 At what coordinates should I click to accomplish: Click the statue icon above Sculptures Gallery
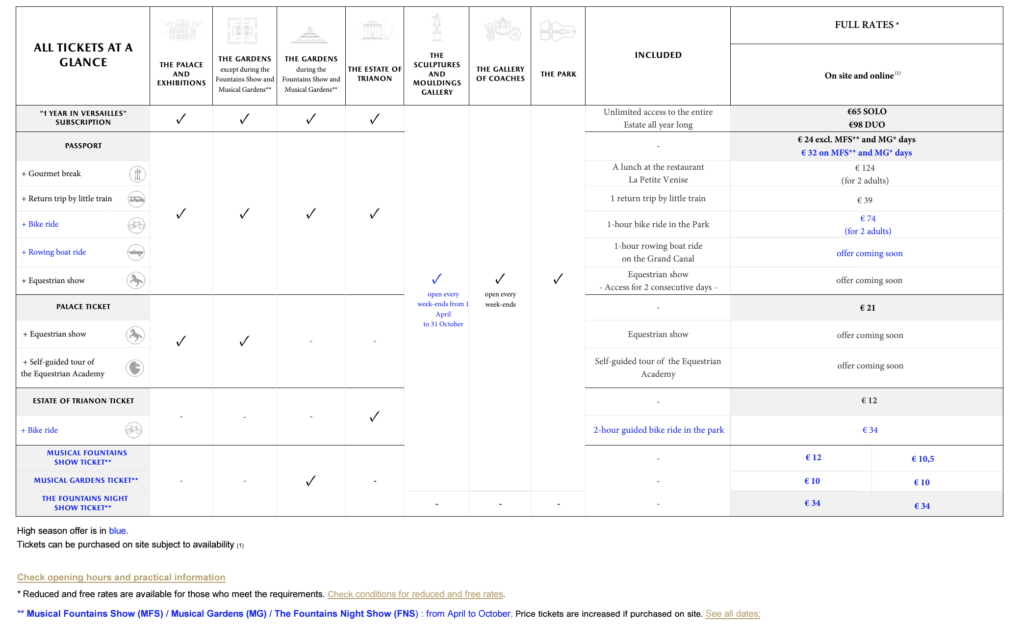[x=437, y=28]
